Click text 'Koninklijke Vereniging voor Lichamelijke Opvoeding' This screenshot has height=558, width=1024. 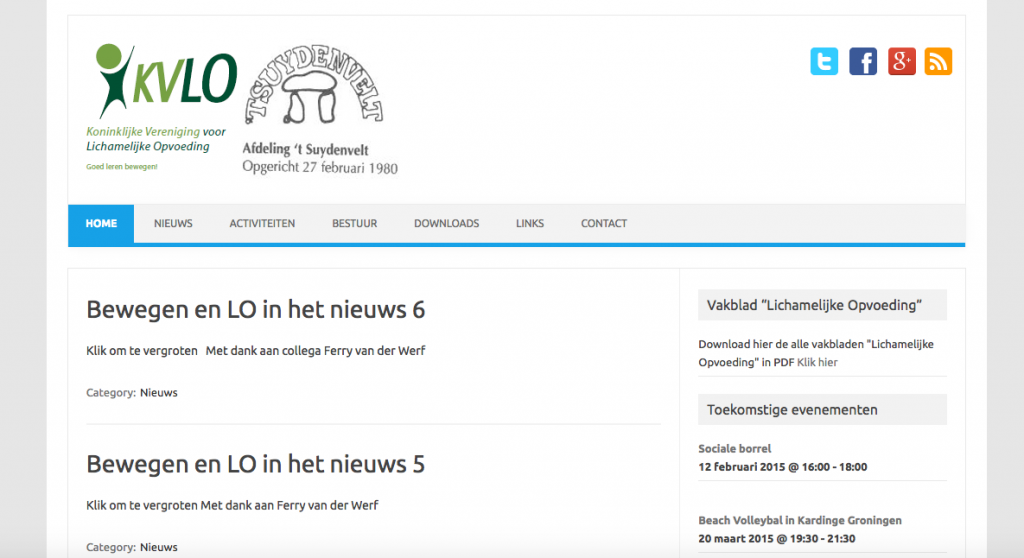(155, 139)
